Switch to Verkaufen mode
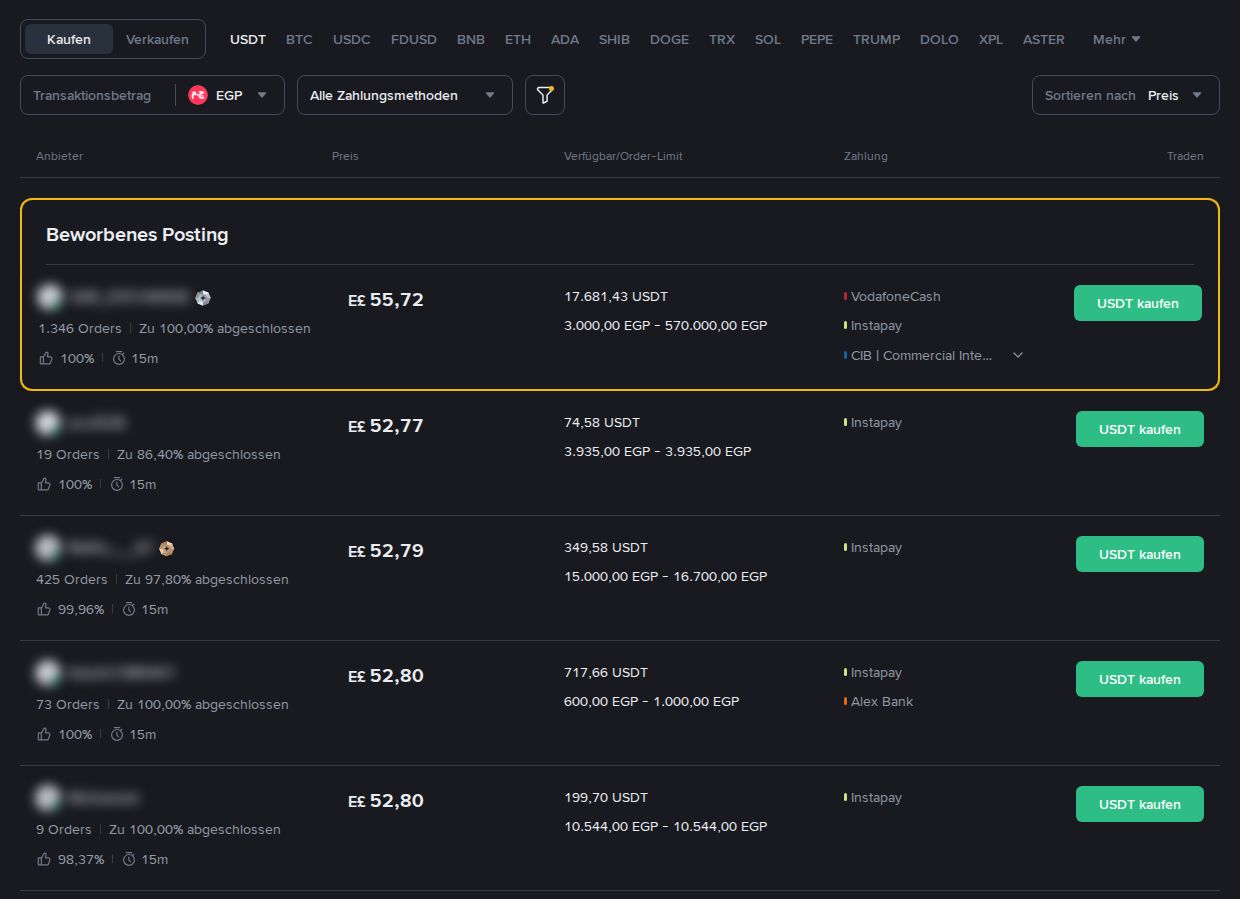1240x899 pixels. 157,39
